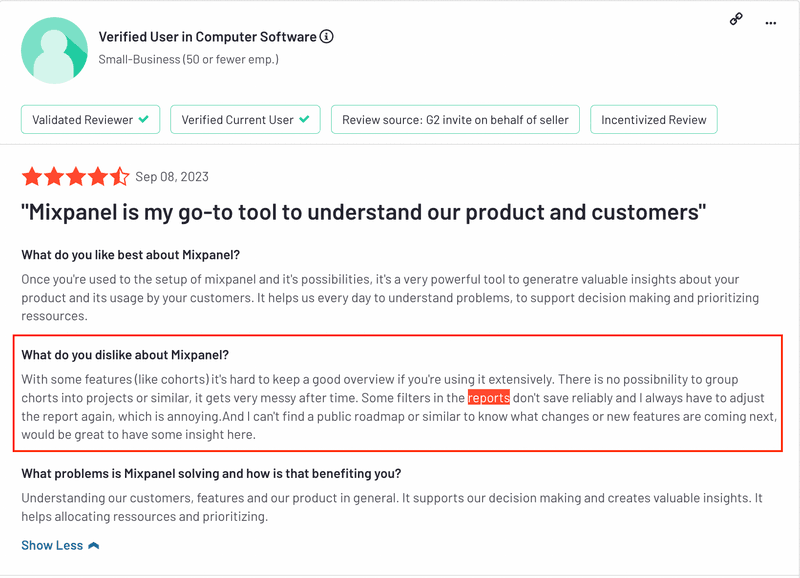800x578 pixels.
Task: Click 'What do you dislike about Mixpanel?' heading
Action: (125, 355)
